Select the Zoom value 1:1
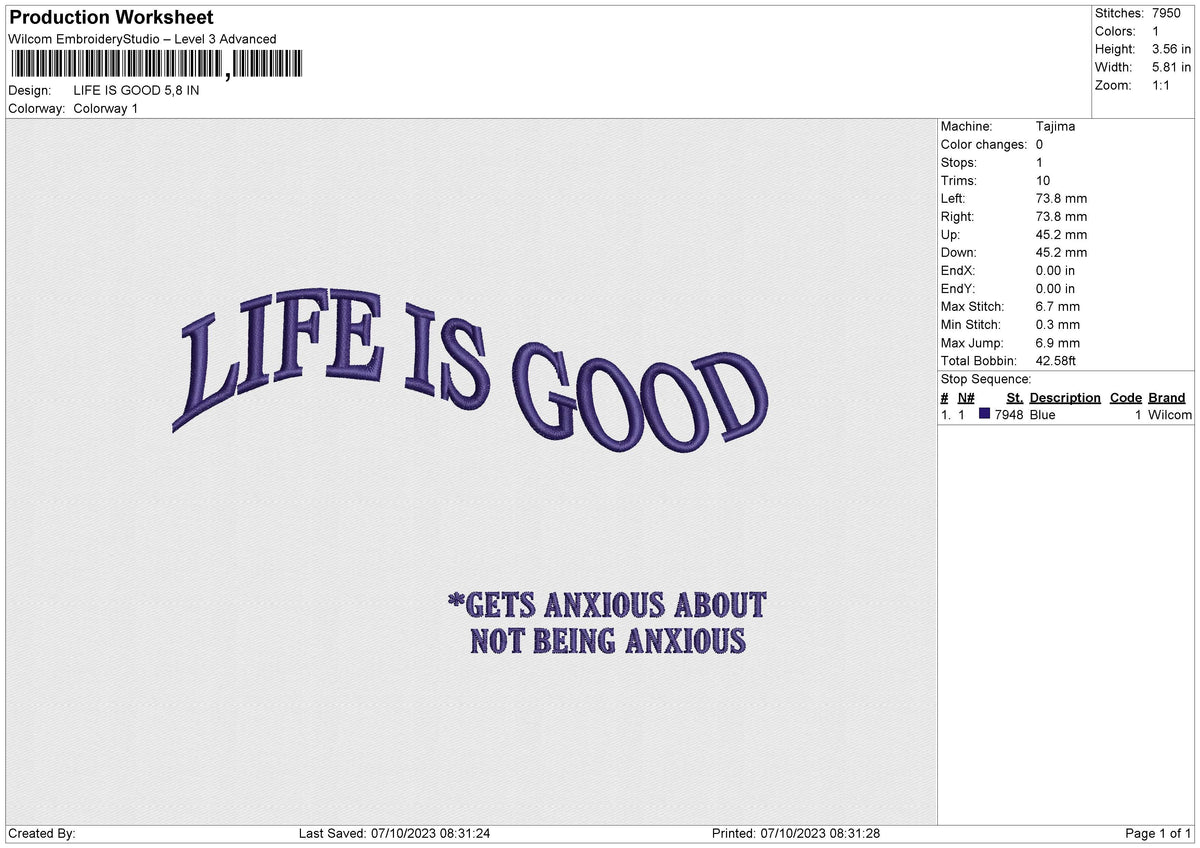The height and width of the screenshot is (848, 1200). [1162, 85]
